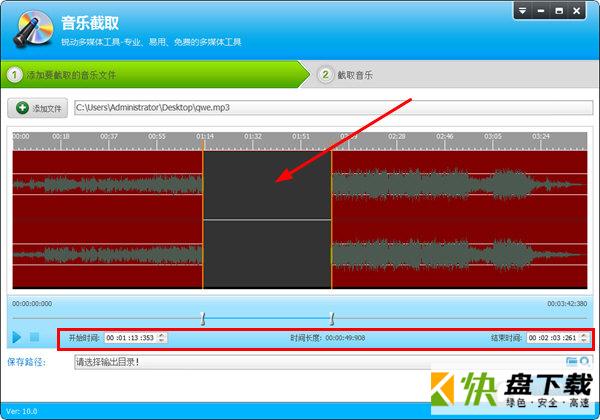This screenshot has height=420, width=600.
Task: Click the 保存路径 label
Action: [x=26, y=362]
